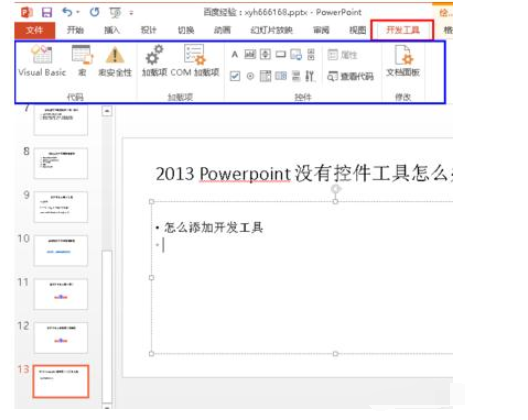Select the Text Box control icon
The image size is (528, 420).
[x=250, y=54]
